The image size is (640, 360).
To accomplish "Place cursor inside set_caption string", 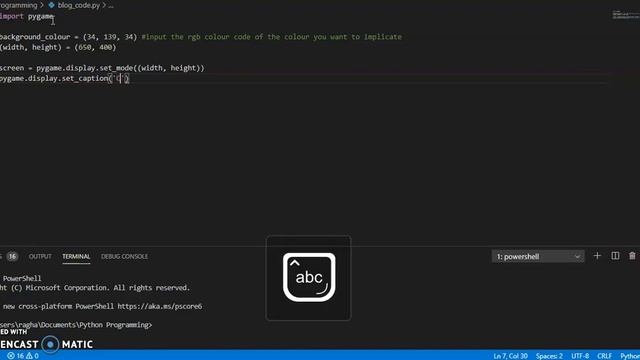I will (x=120, y=78).
